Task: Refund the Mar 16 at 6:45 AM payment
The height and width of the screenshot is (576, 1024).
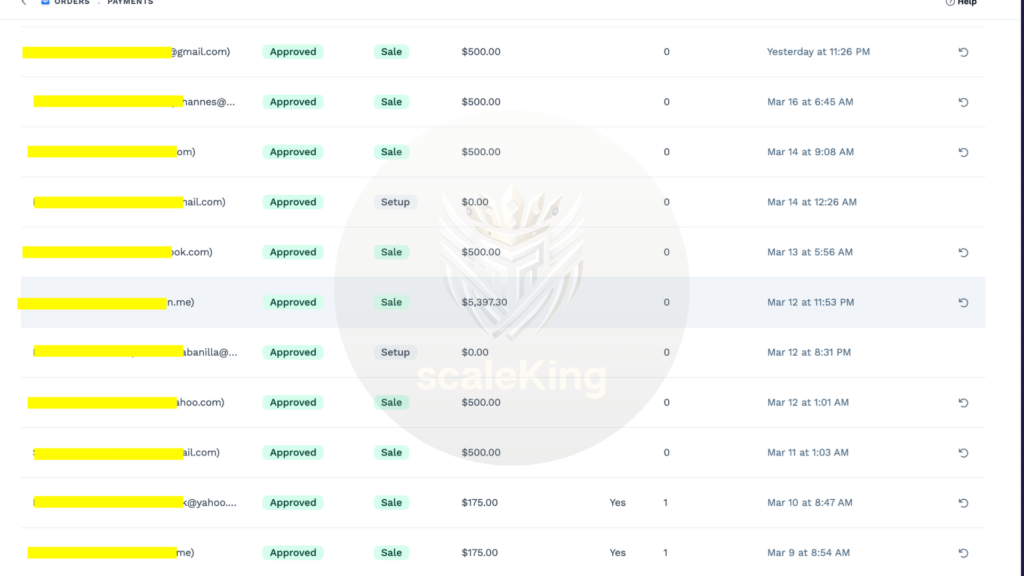Action: tap(963, 102)
